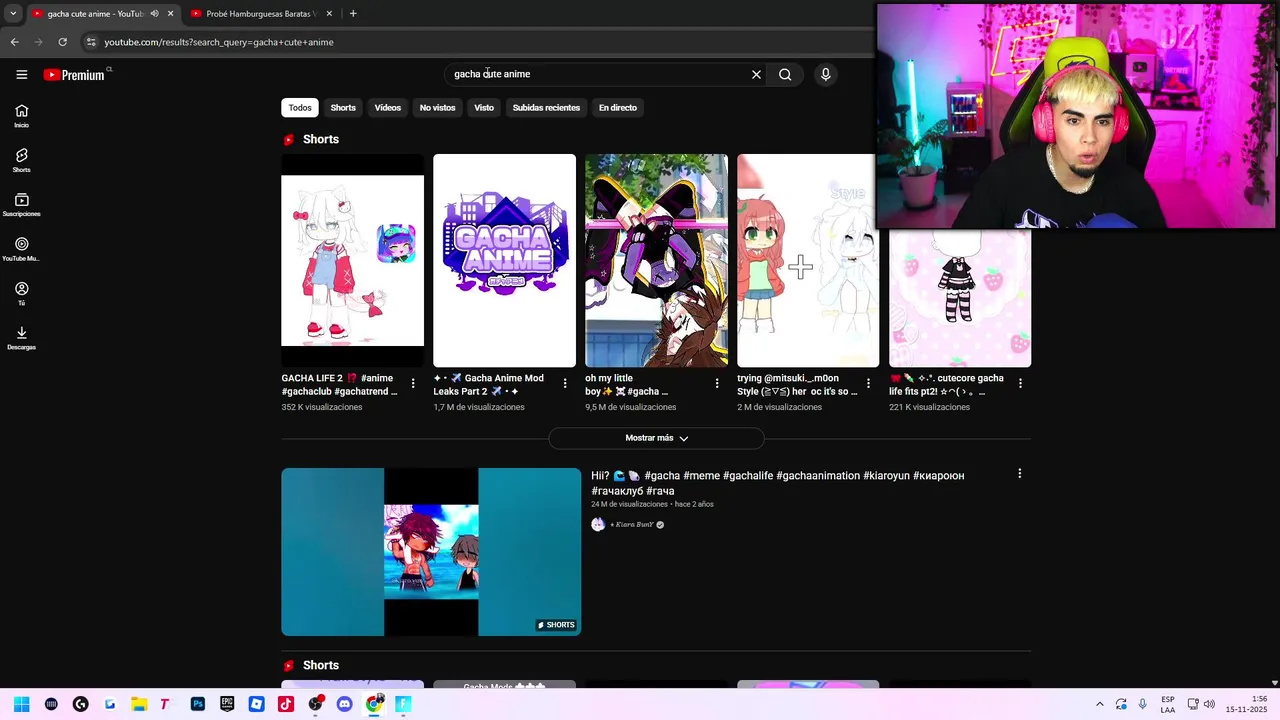Switch ESP LAA keyboard language indicator
Screen dimensions: 1280x720
1168,704
